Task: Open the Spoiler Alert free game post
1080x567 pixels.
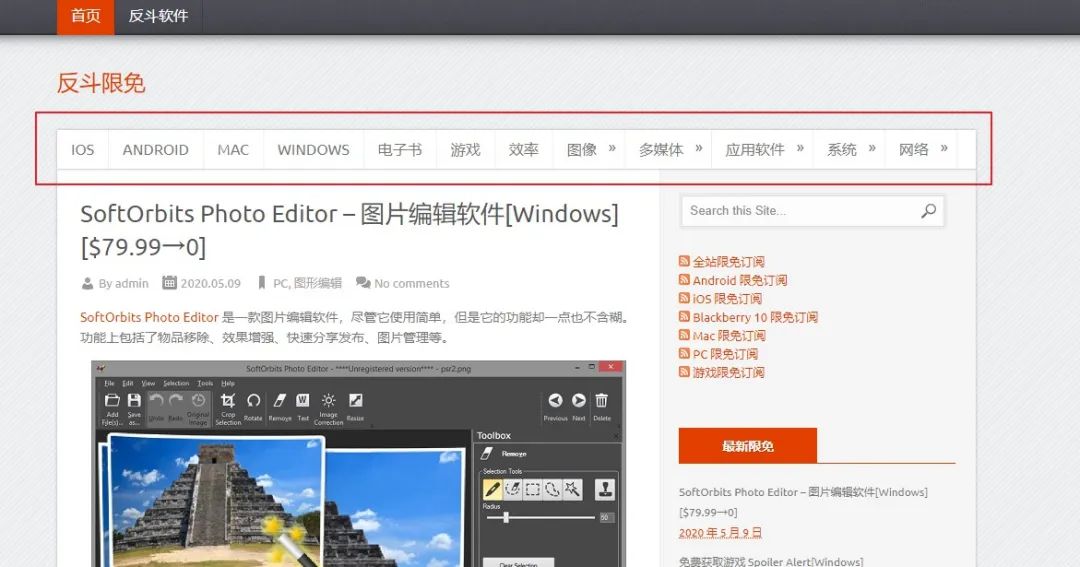Action: 771,561
